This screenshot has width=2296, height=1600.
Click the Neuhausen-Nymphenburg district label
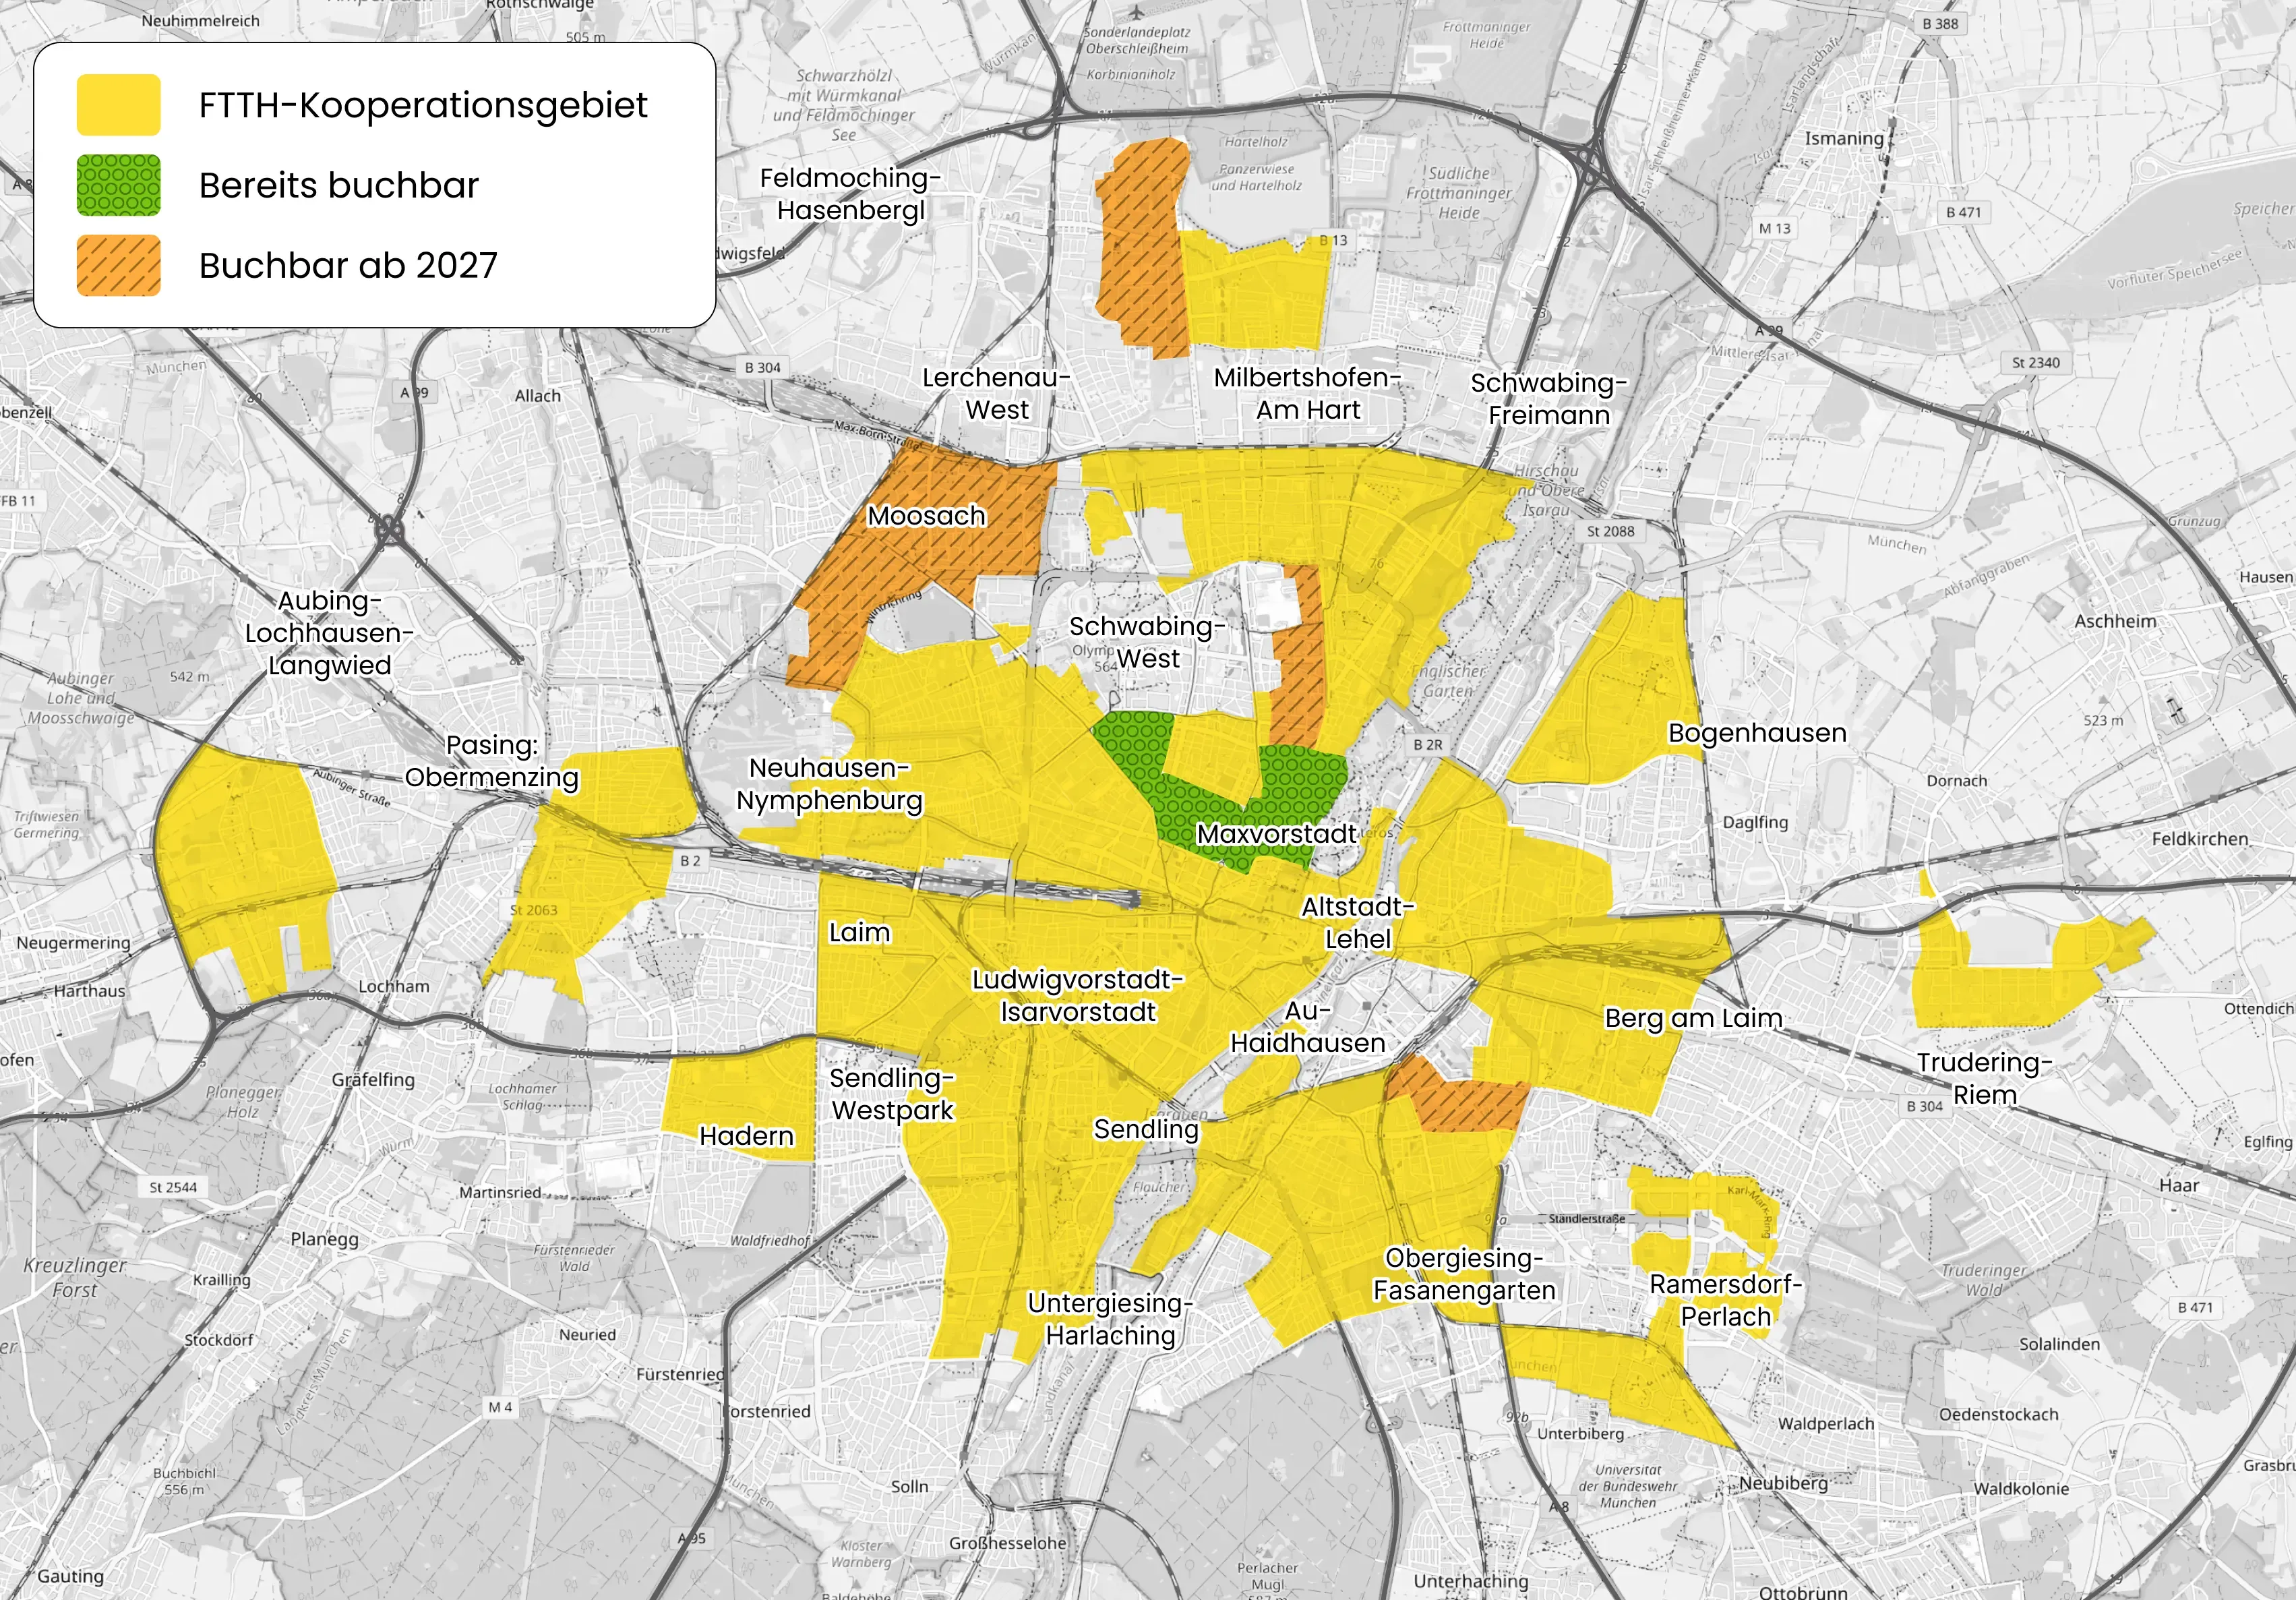tap(829, 784)
